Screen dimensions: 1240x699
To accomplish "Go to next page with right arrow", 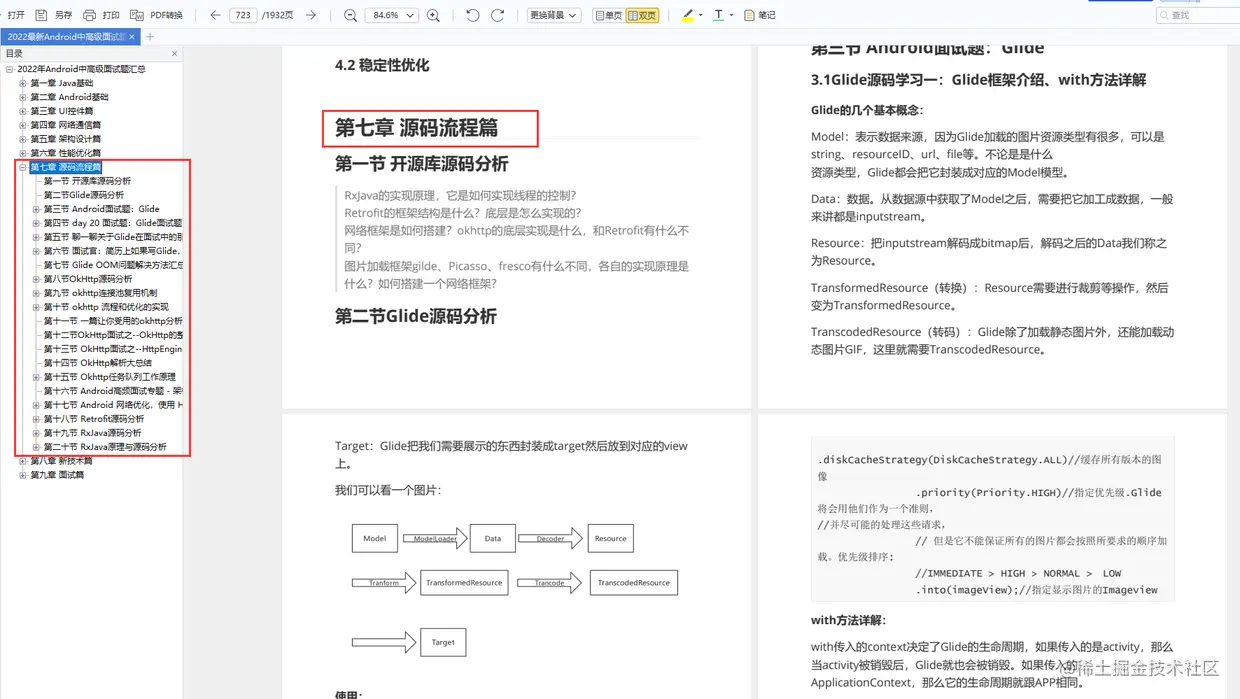I will pyautogui.click(x=311, y=15).
